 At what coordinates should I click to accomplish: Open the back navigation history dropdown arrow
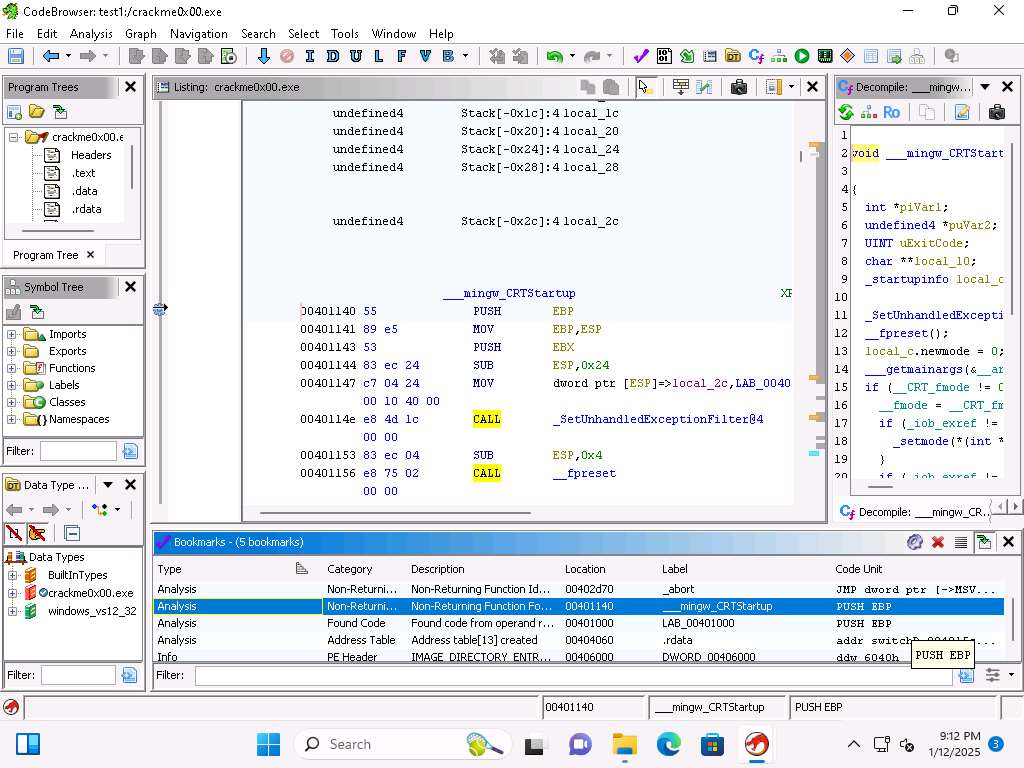(x=68, y=57)
